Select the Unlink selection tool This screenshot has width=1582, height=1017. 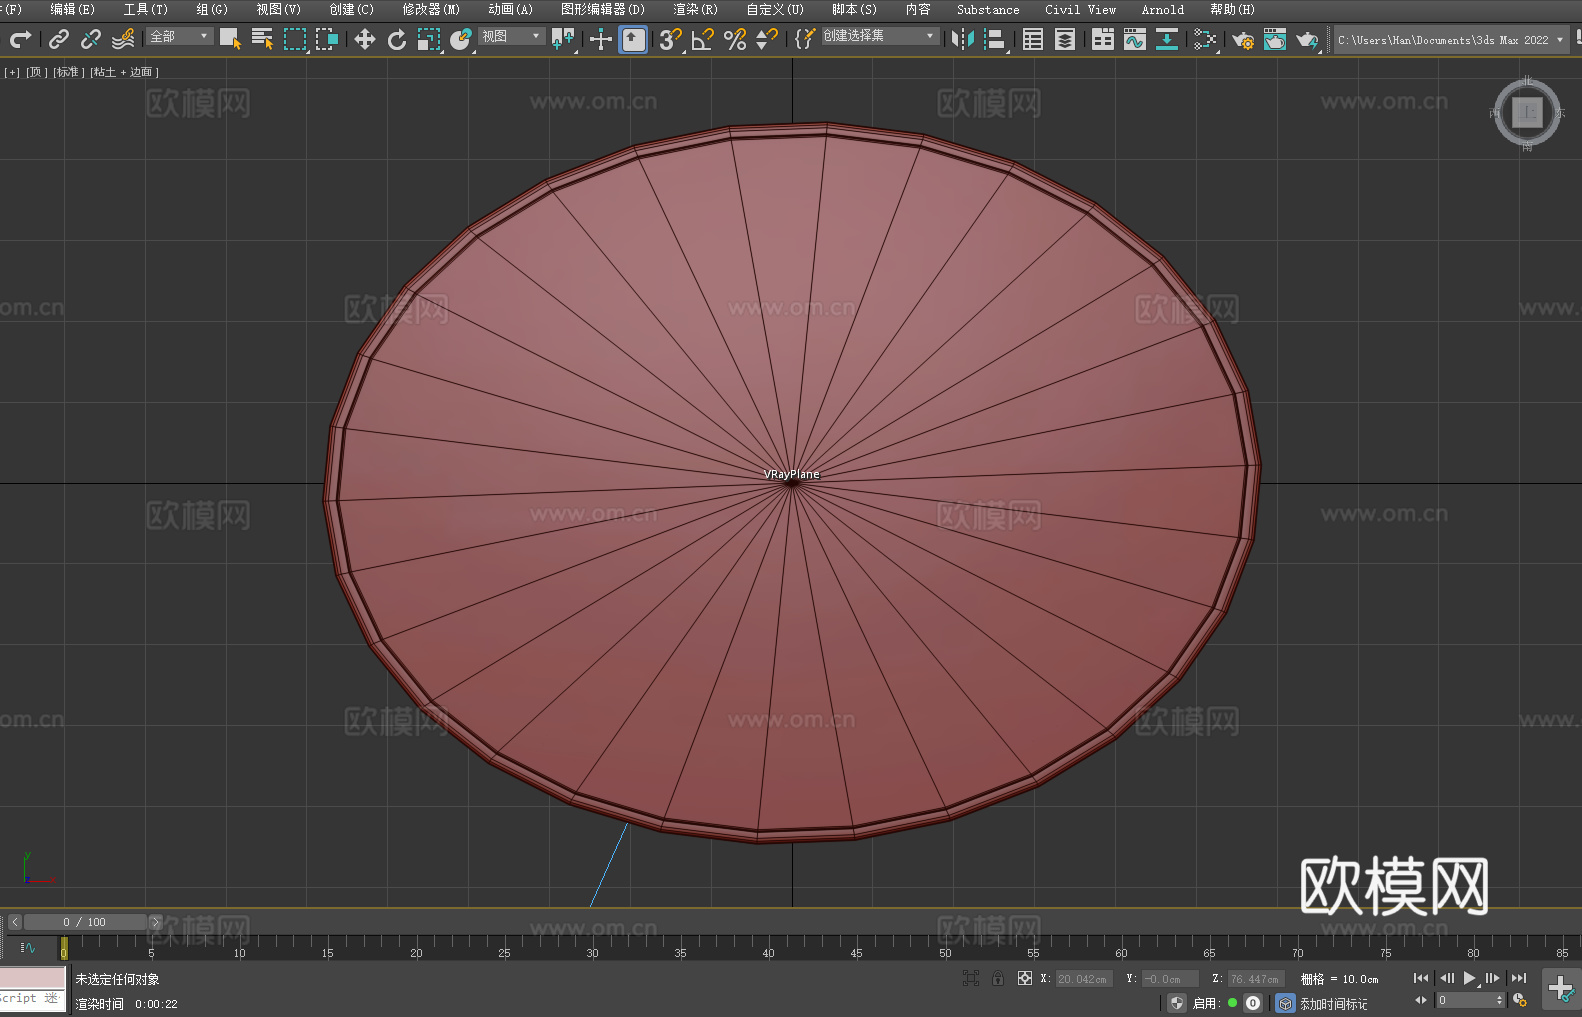tap(91, 39)
